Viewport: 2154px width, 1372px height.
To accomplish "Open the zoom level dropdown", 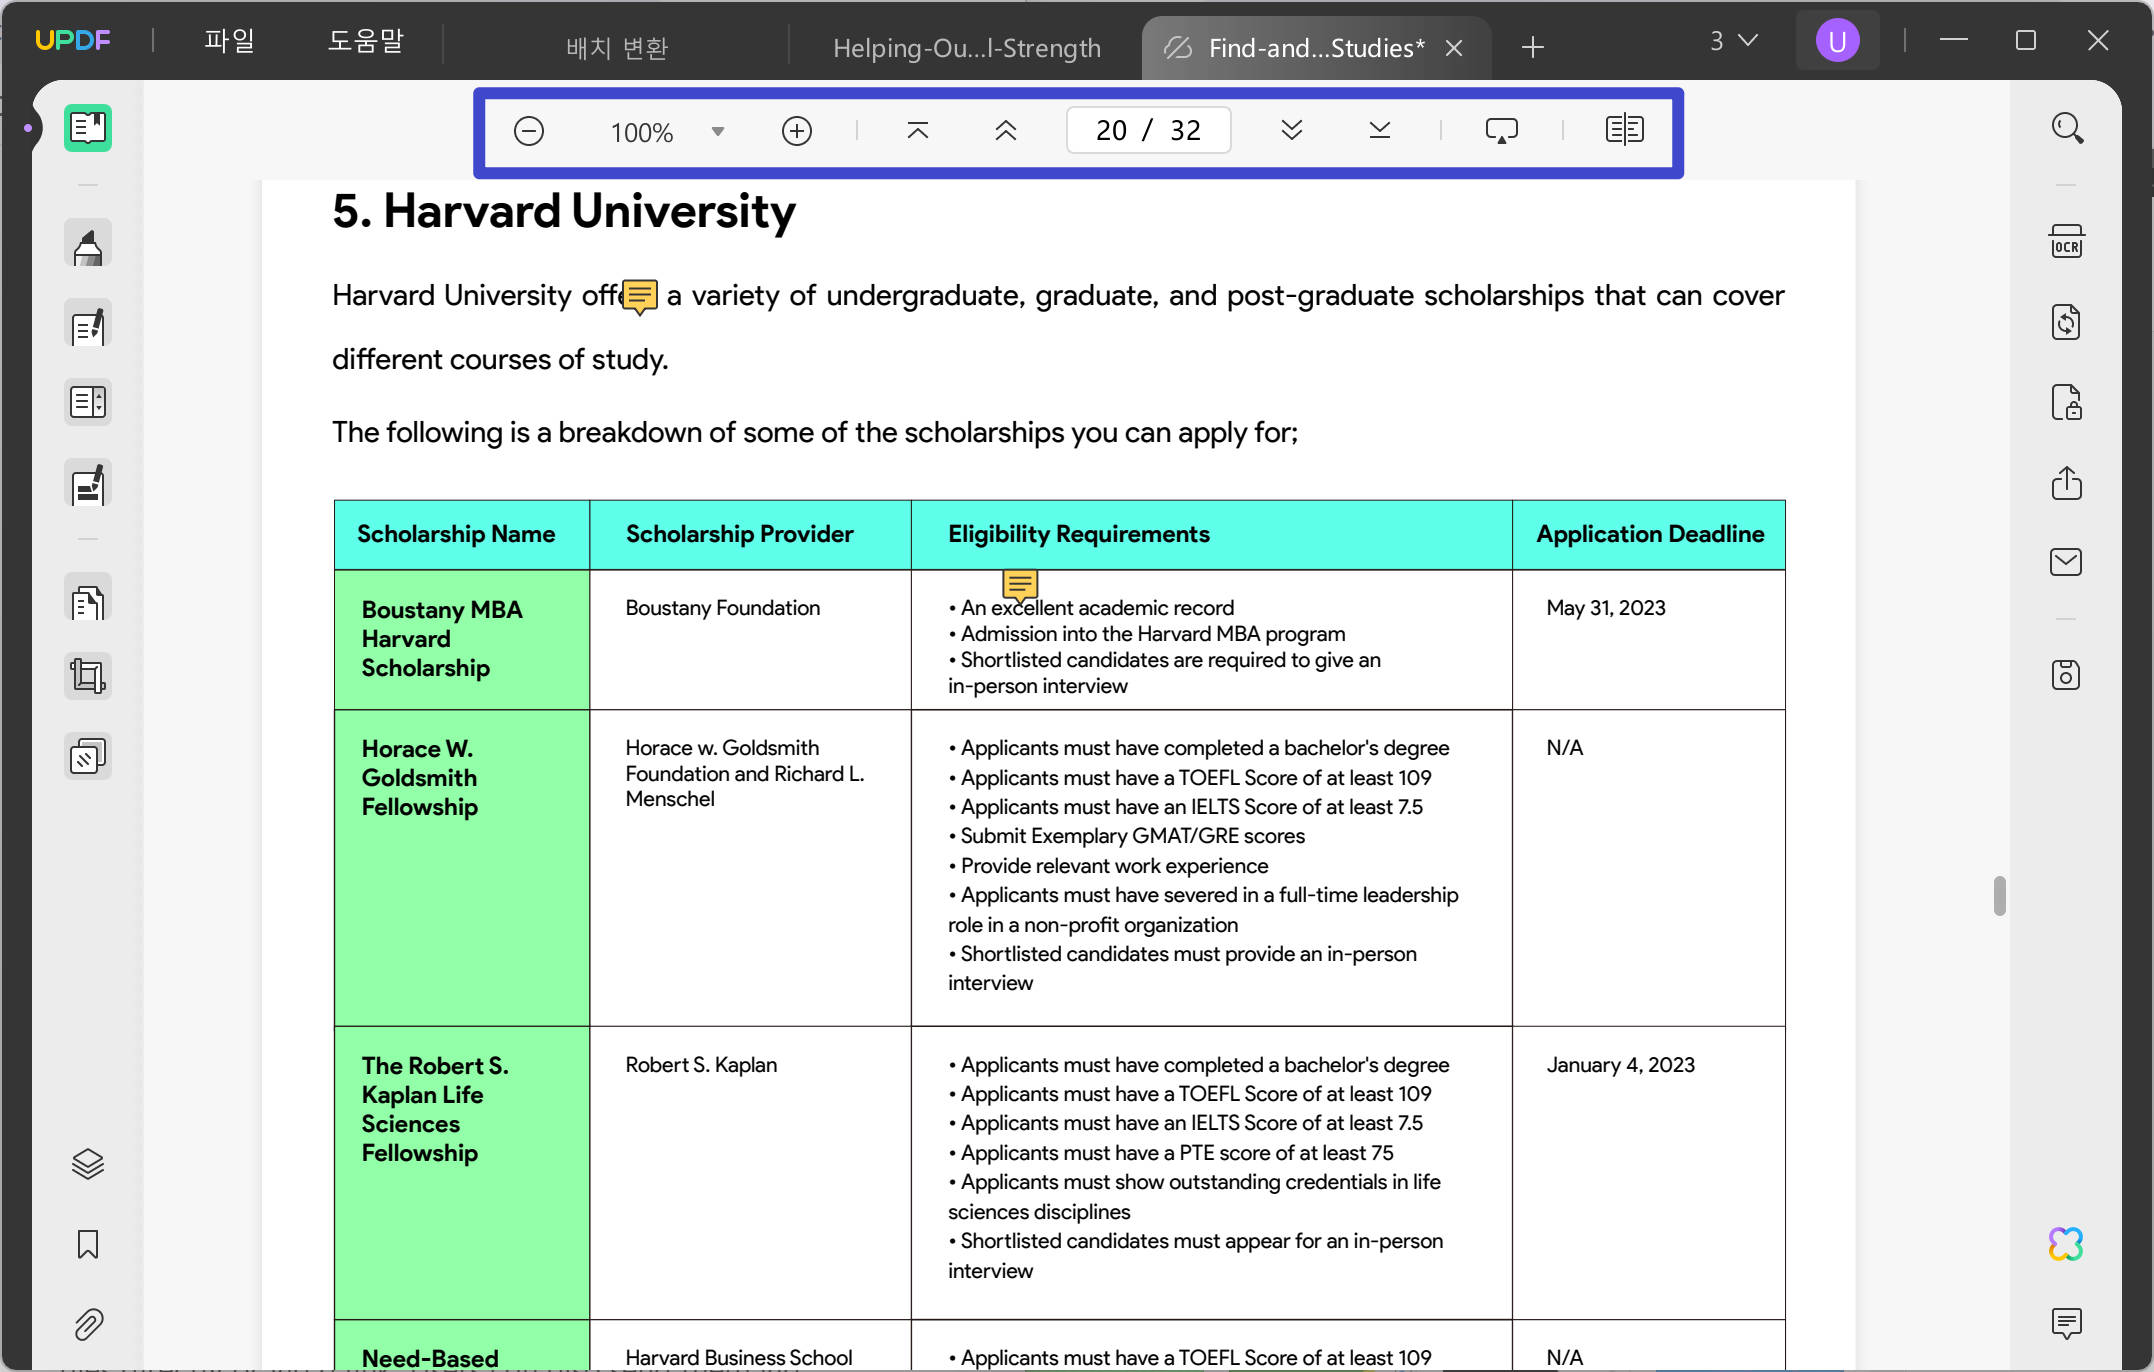I will 717,132.
